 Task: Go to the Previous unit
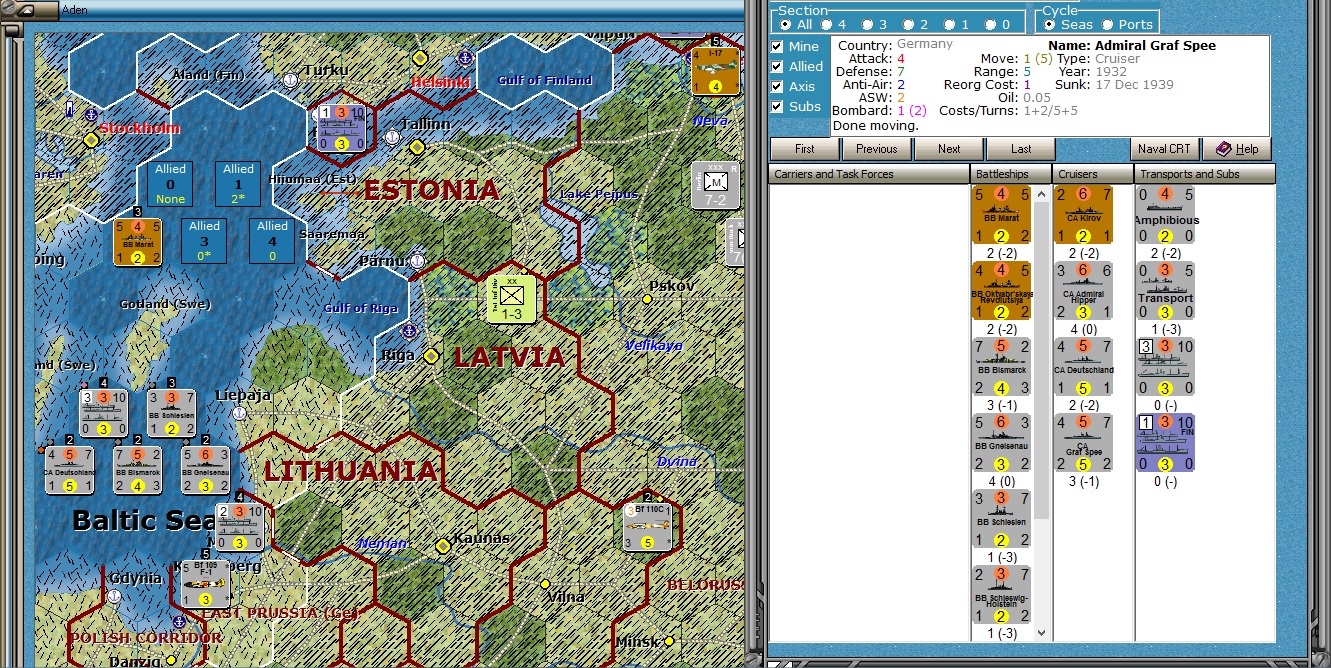(877, 149)
